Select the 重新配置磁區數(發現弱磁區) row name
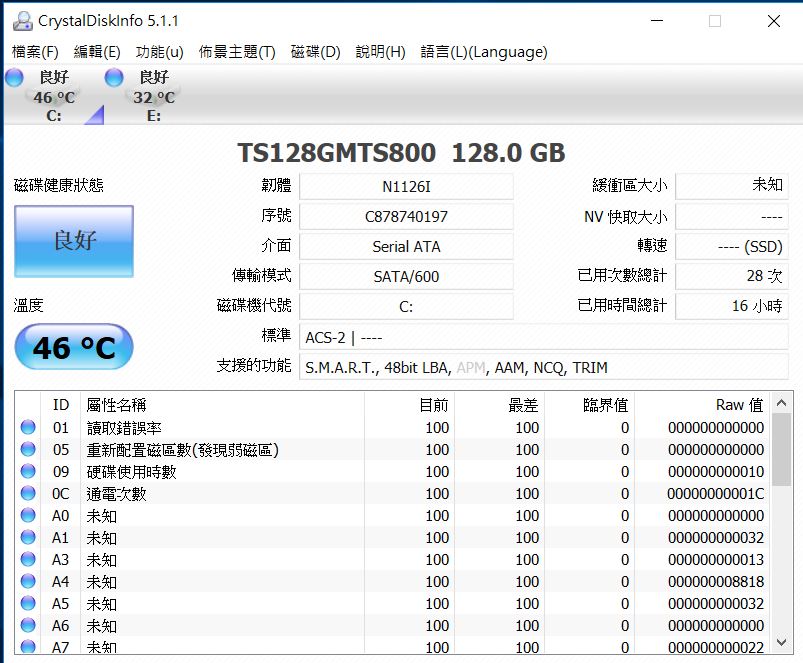 (182, 450)
